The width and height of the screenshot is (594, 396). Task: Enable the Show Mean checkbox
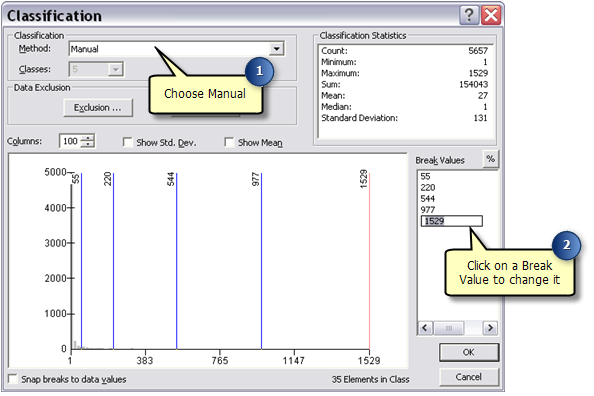coord(229,142)
